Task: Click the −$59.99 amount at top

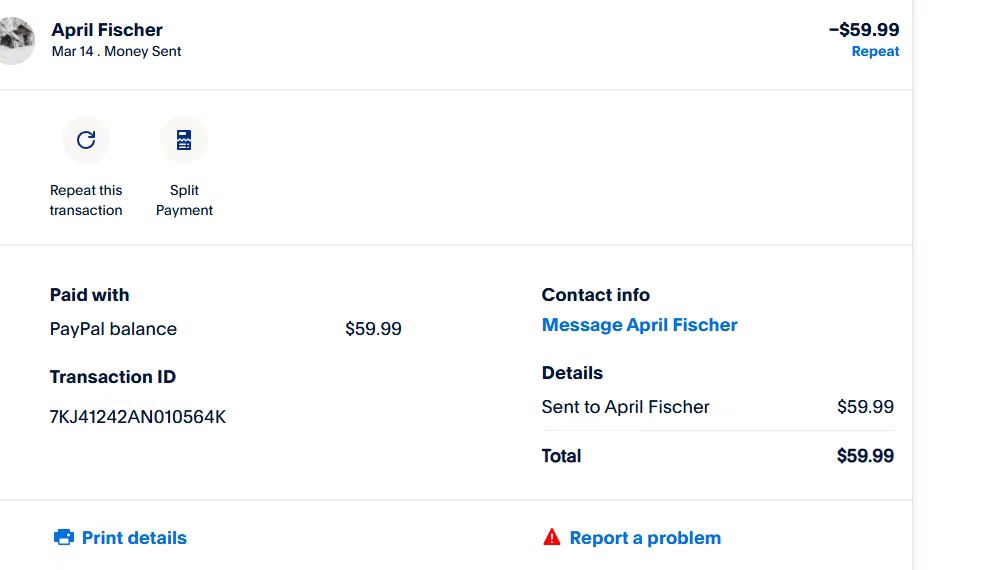Action: click(x=864, y=30)
